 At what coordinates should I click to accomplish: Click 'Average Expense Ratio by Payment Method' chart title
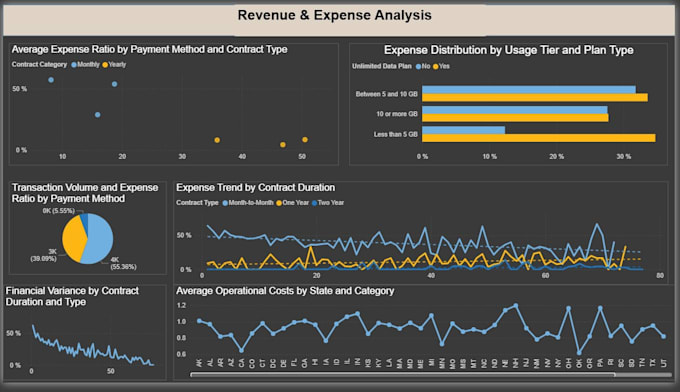[x=150, y=49]
